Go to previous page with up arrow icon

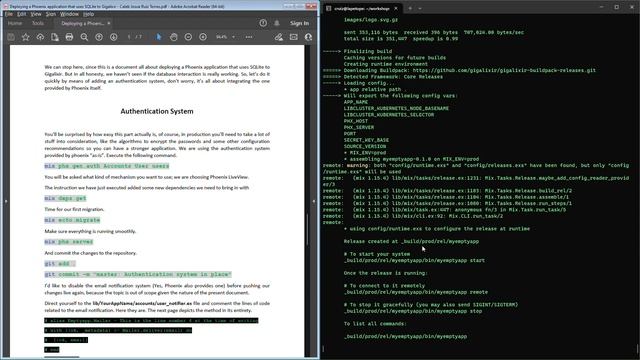(x=99, y=37)
